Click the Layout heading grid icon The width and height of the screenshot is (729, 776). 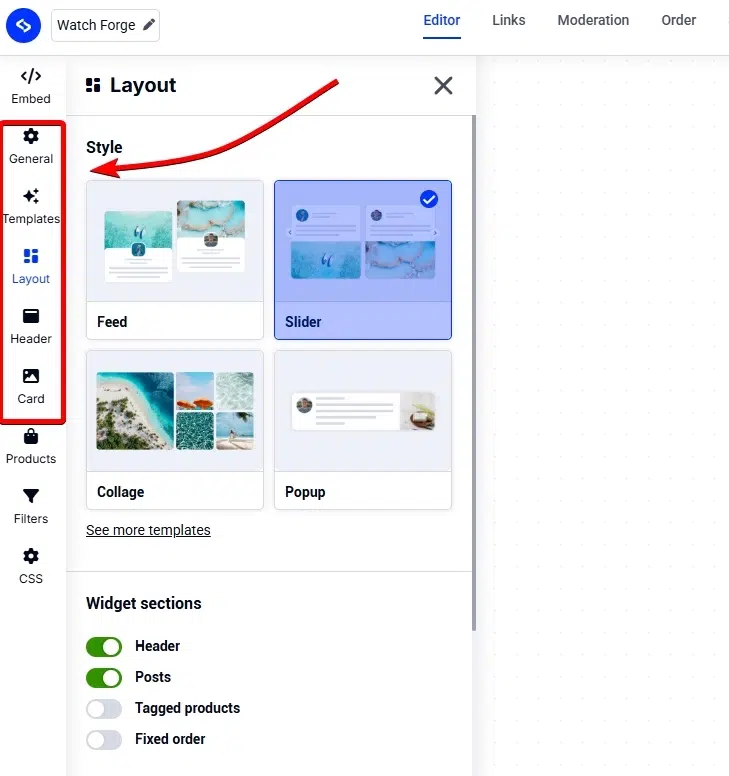pos(93,85)
